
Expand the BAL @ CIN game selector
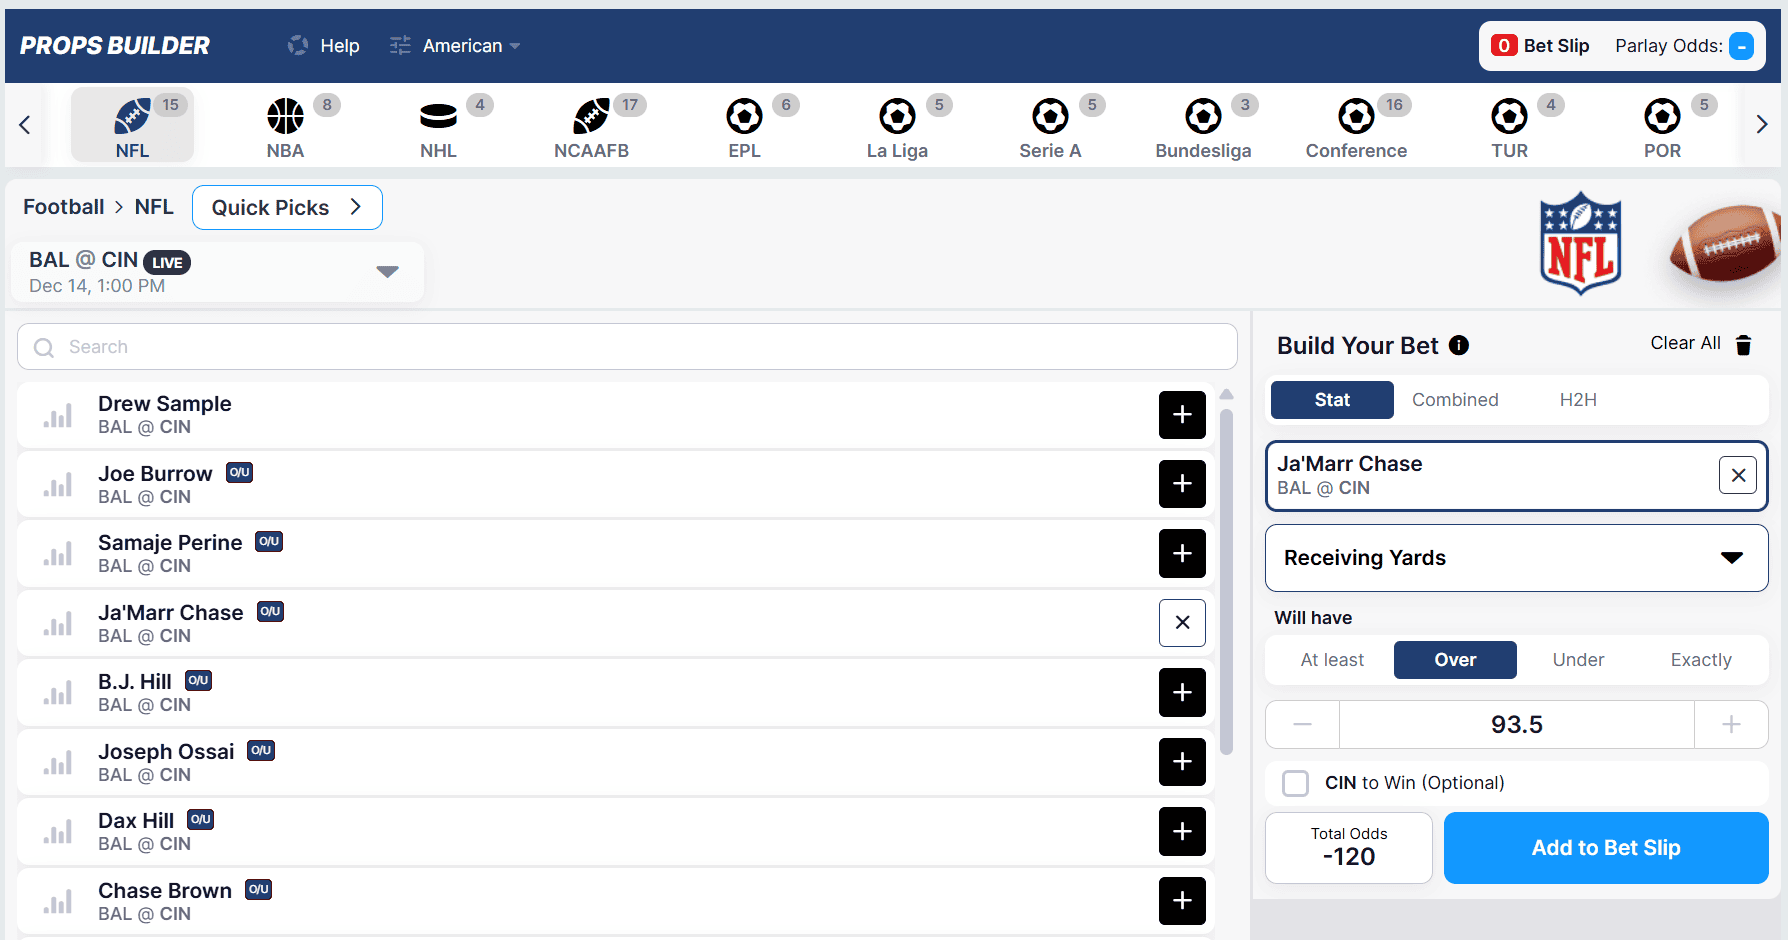[388, 271]
